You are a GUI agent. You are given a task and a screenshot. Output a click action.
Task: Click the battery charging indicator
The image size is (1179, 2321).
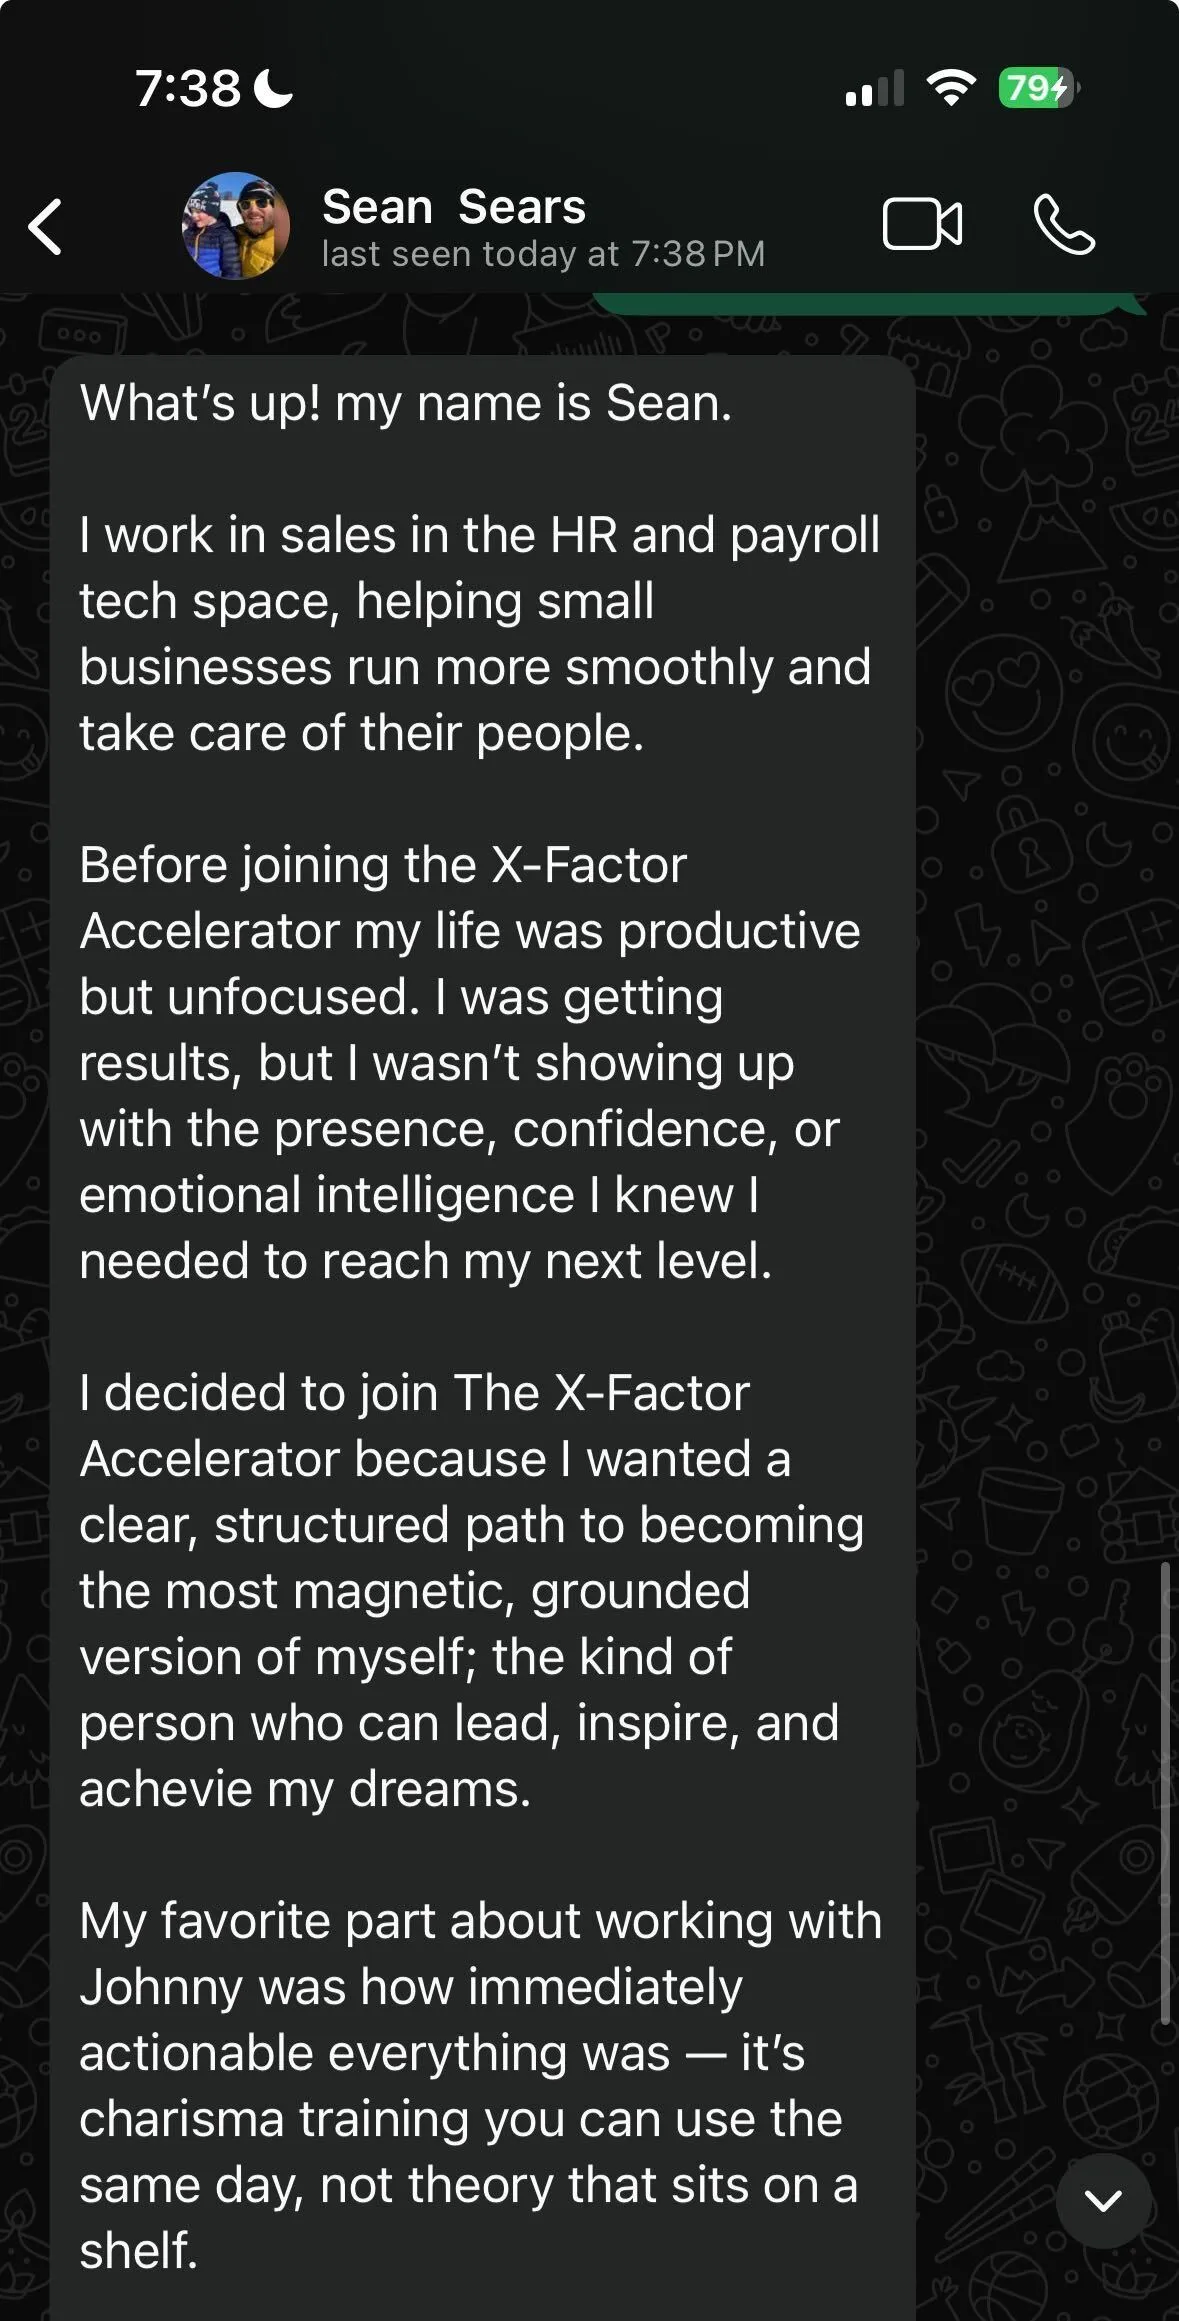1037,88
